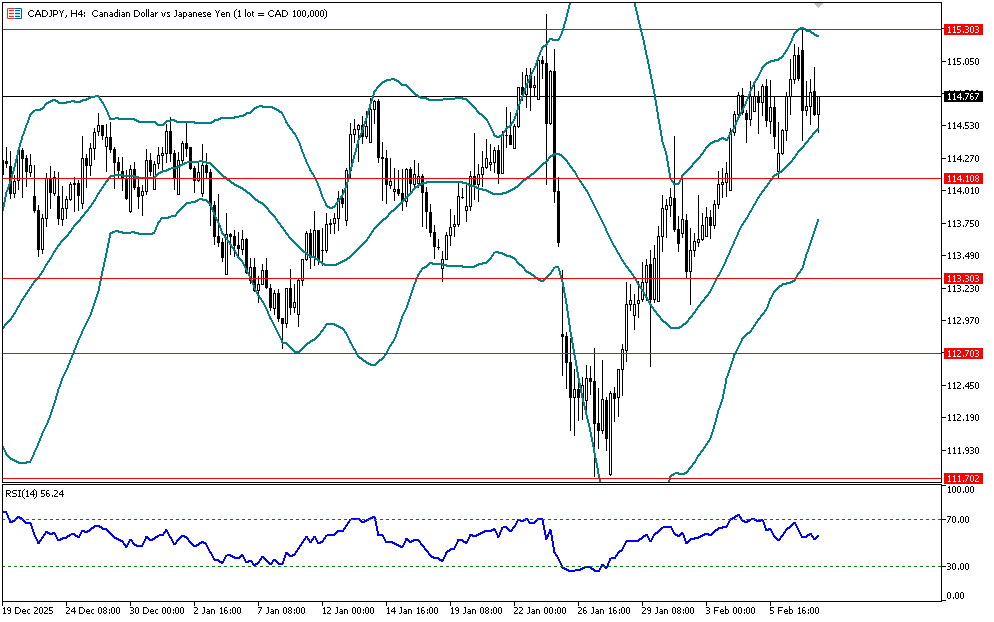This screenshot has width=994, height=622.
Task: Click the 26 Jan 16:00 time label
Action: (607, 609)
